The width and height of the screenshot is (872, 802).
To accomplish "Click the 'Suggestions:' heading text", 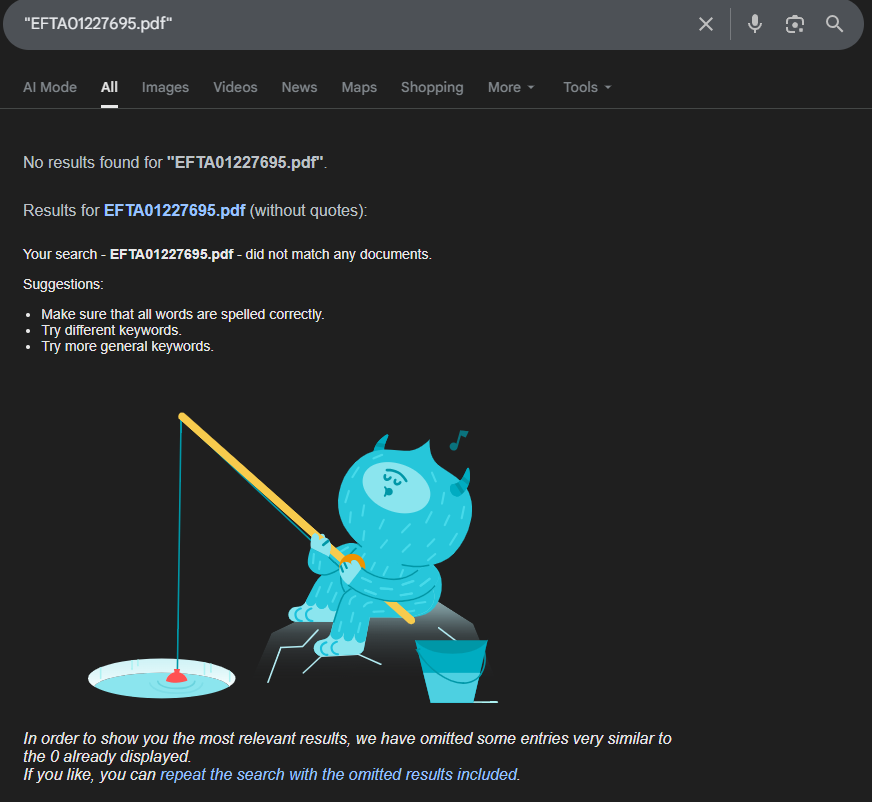I will (63, 284).
